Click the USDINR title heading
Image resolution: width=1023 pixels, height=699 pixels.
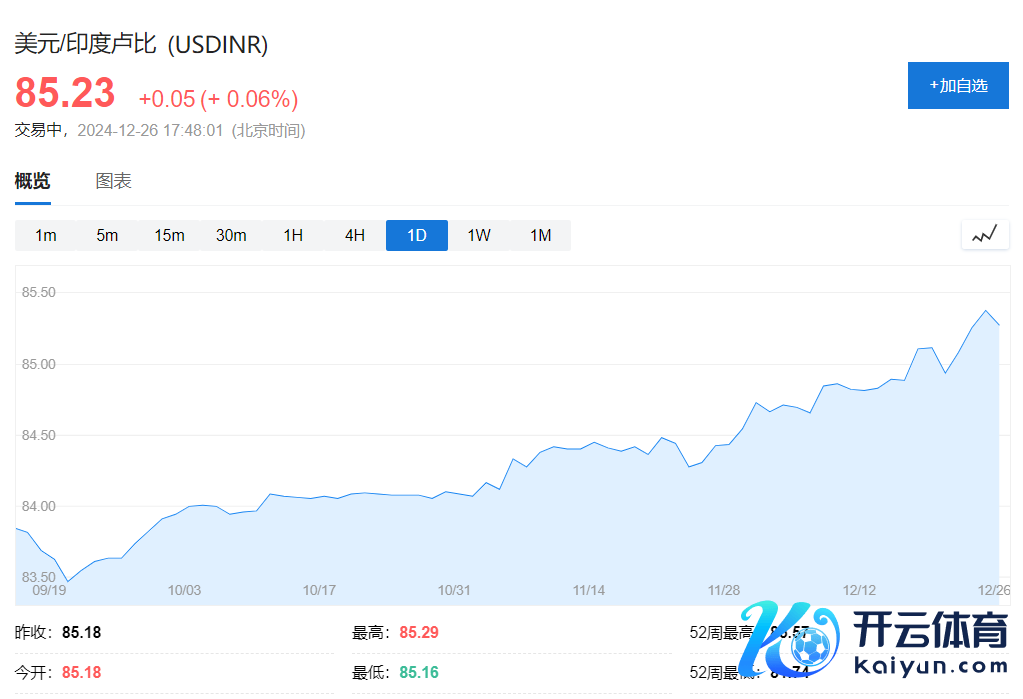[x=141, y=44]
